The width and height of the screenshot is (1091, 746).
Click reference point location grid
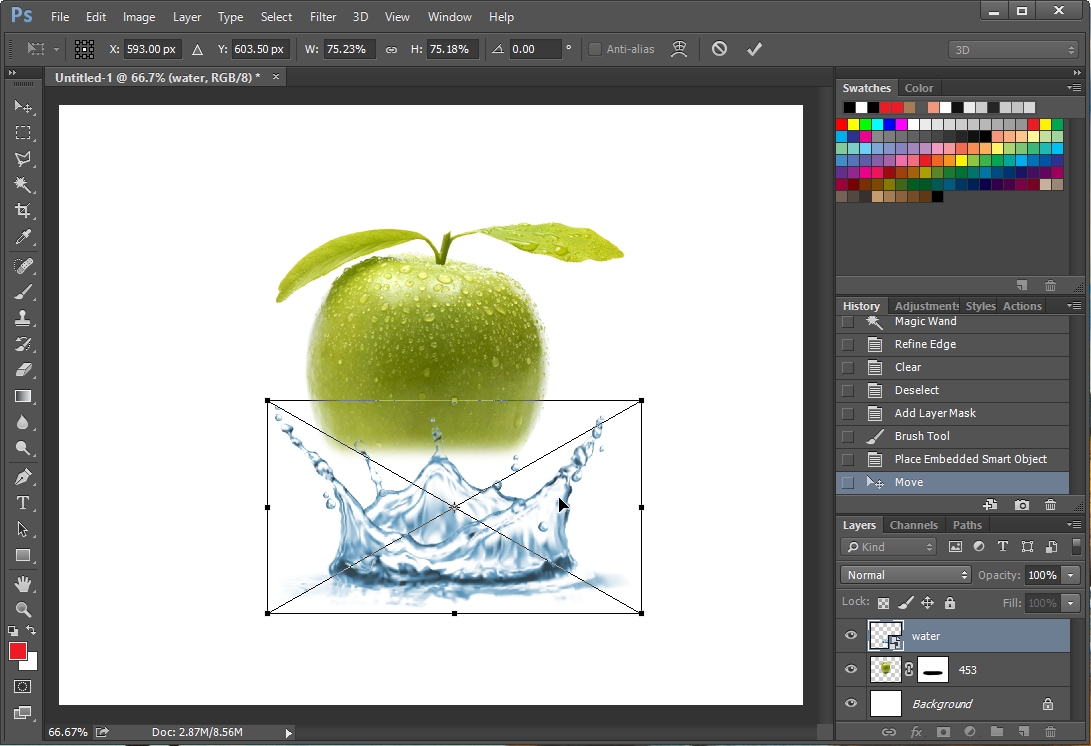84,49
